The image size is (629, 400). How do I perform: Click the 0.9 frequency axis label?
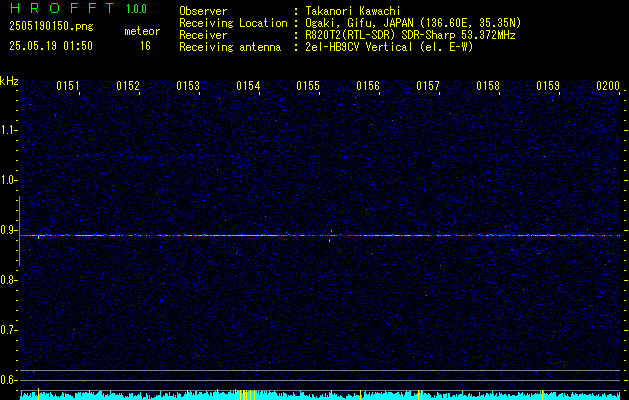point(7,230)
